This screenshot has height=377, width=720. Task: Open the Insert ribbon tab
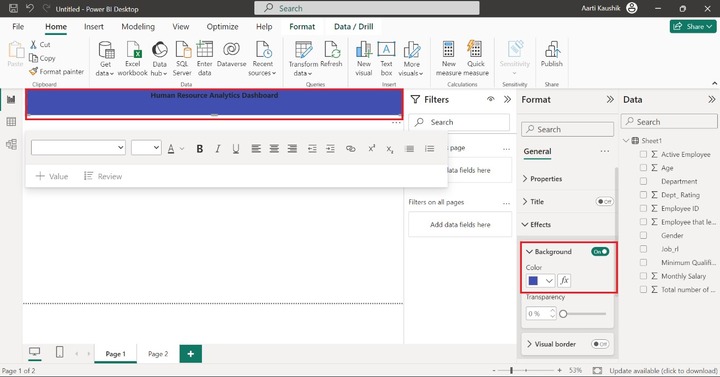[x=94, y=27]
